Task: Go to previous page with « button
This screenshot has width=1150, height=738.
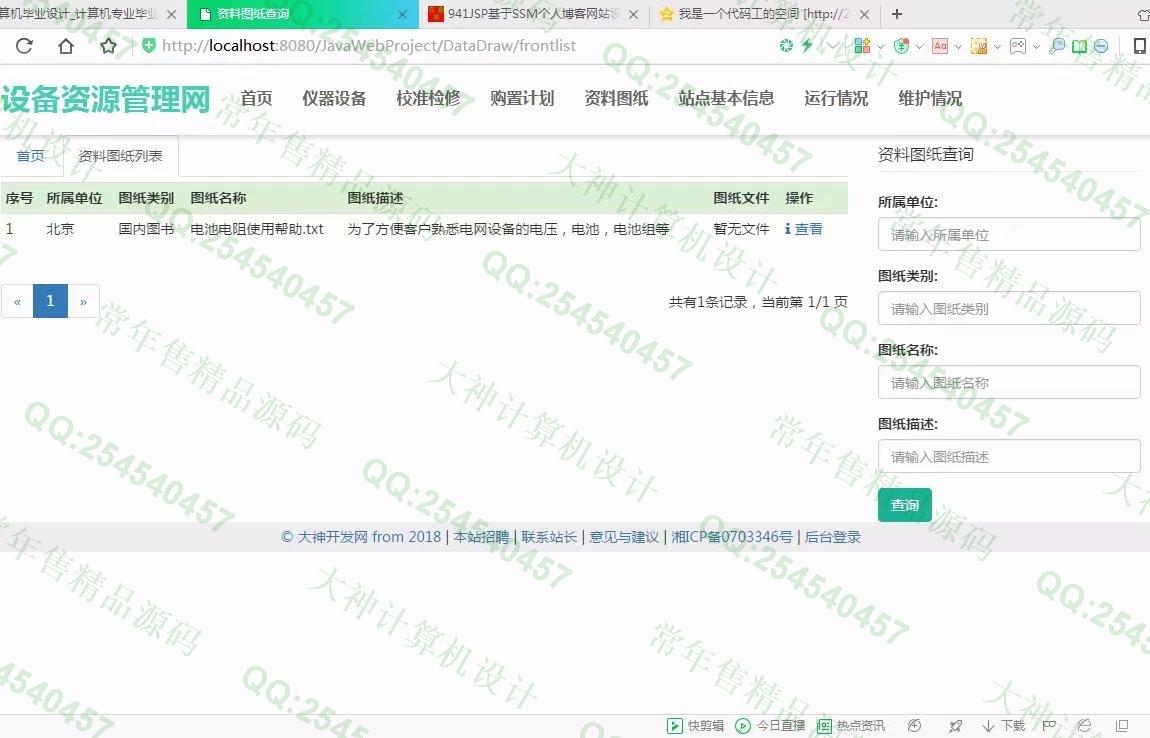Action: point(17,302)
